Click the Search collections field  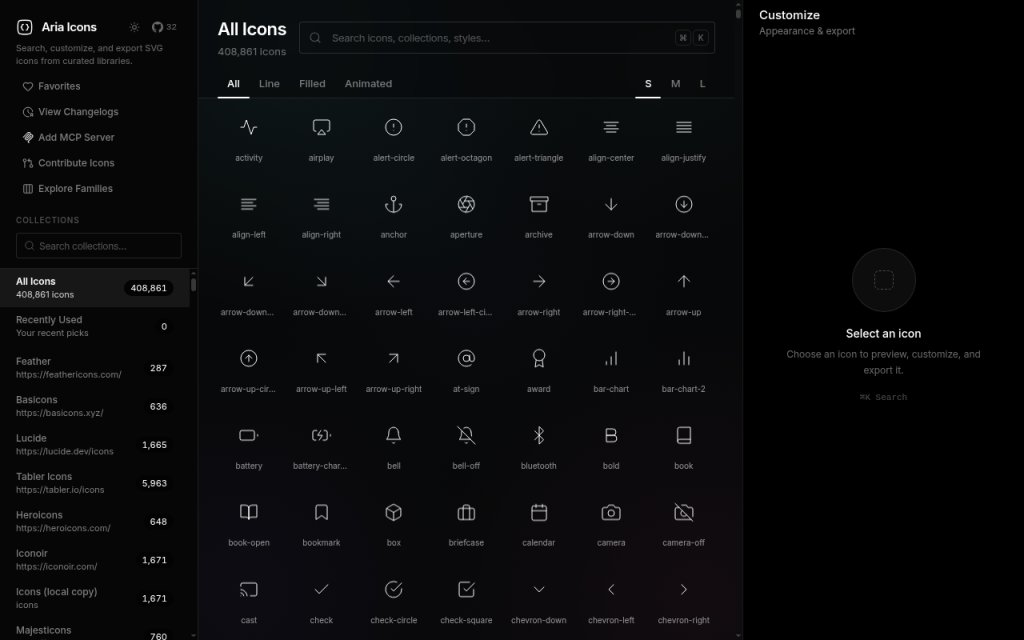click(99, 246)
